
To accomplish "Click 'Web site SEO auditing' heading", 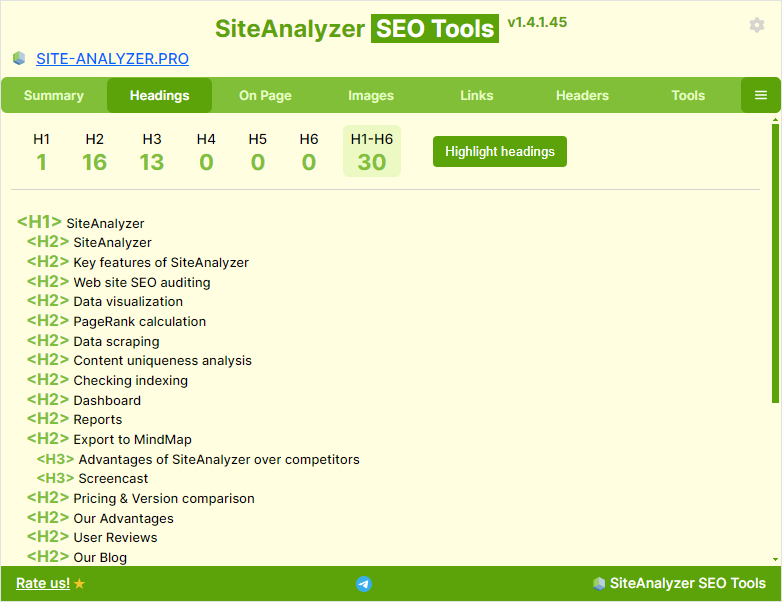I will click(x=119, y=282).
